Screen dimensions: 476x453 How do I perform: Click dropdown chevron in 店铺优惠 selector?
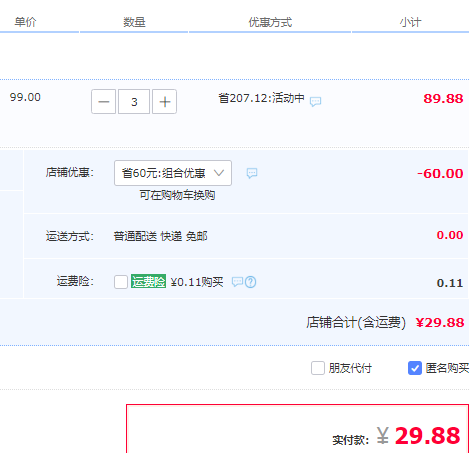[x=219, y=173]
